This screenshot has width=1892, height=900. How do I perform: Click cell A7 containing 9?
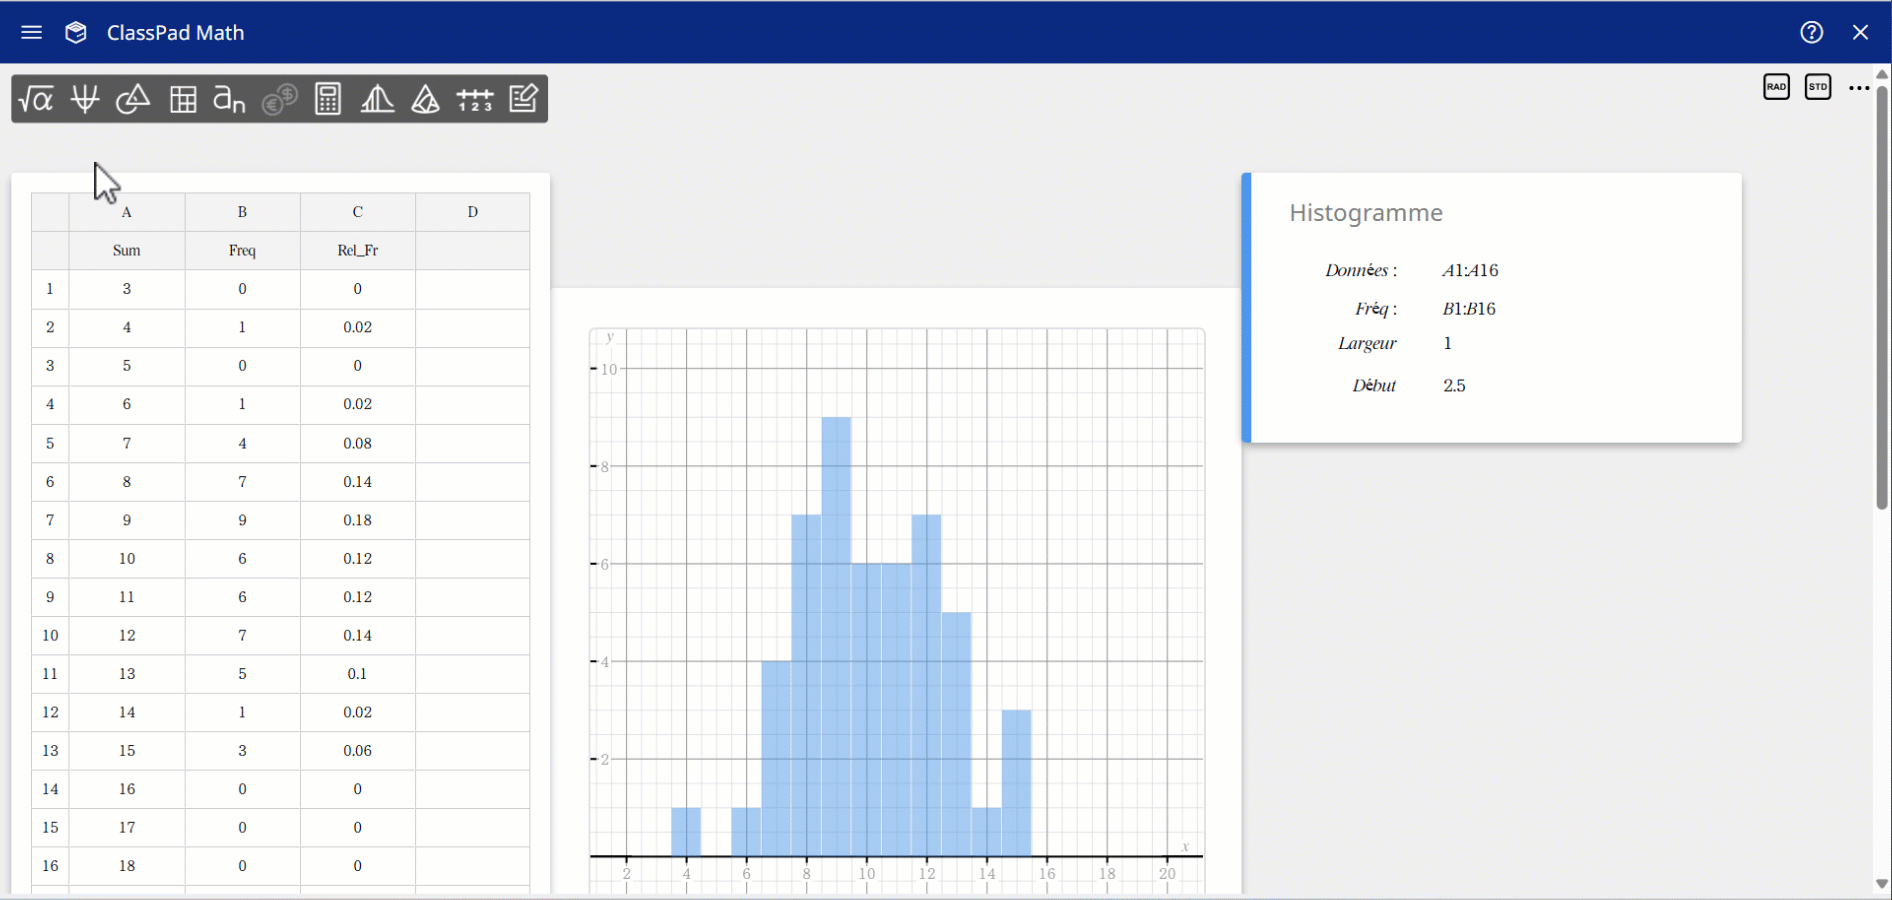click(x=127, y=520)
